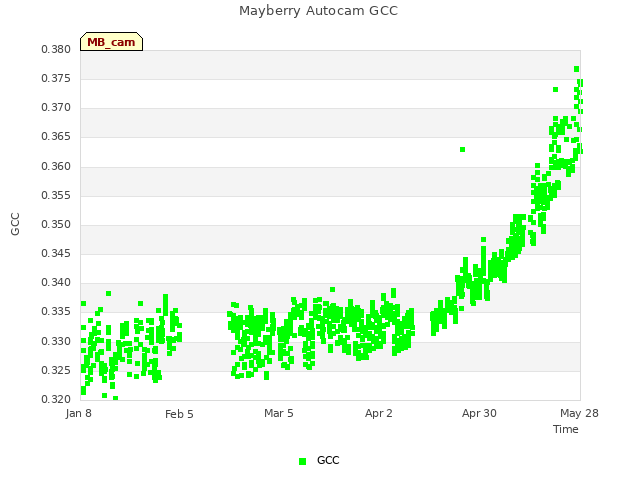Image resolution: width=640 pixels, height=480 pixels.
Task: Select the May 28 x-axis label
Action: [579, 413]
